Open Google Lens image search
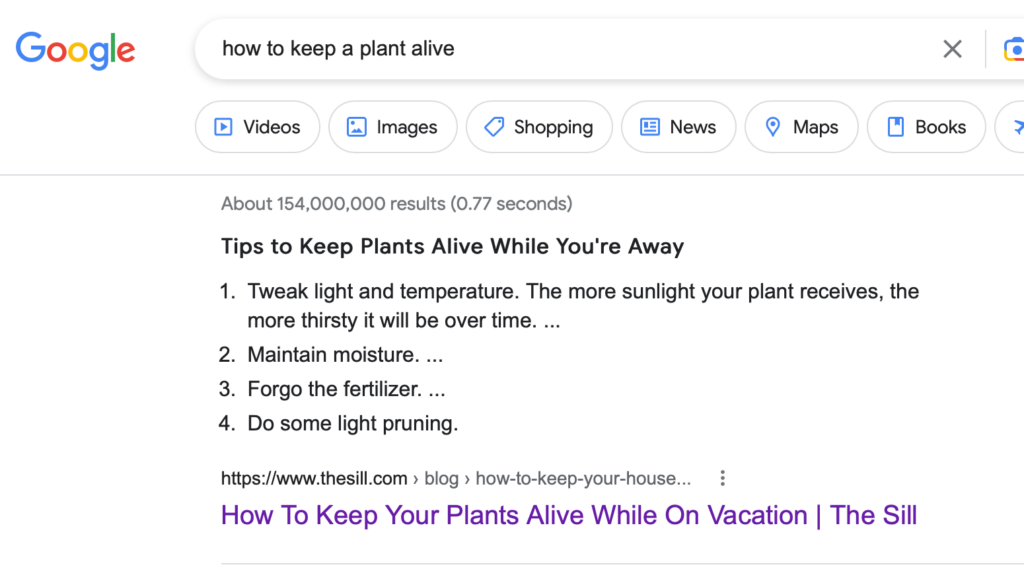This screenshot has height=577, width=1024. [x=1015, y=48]
